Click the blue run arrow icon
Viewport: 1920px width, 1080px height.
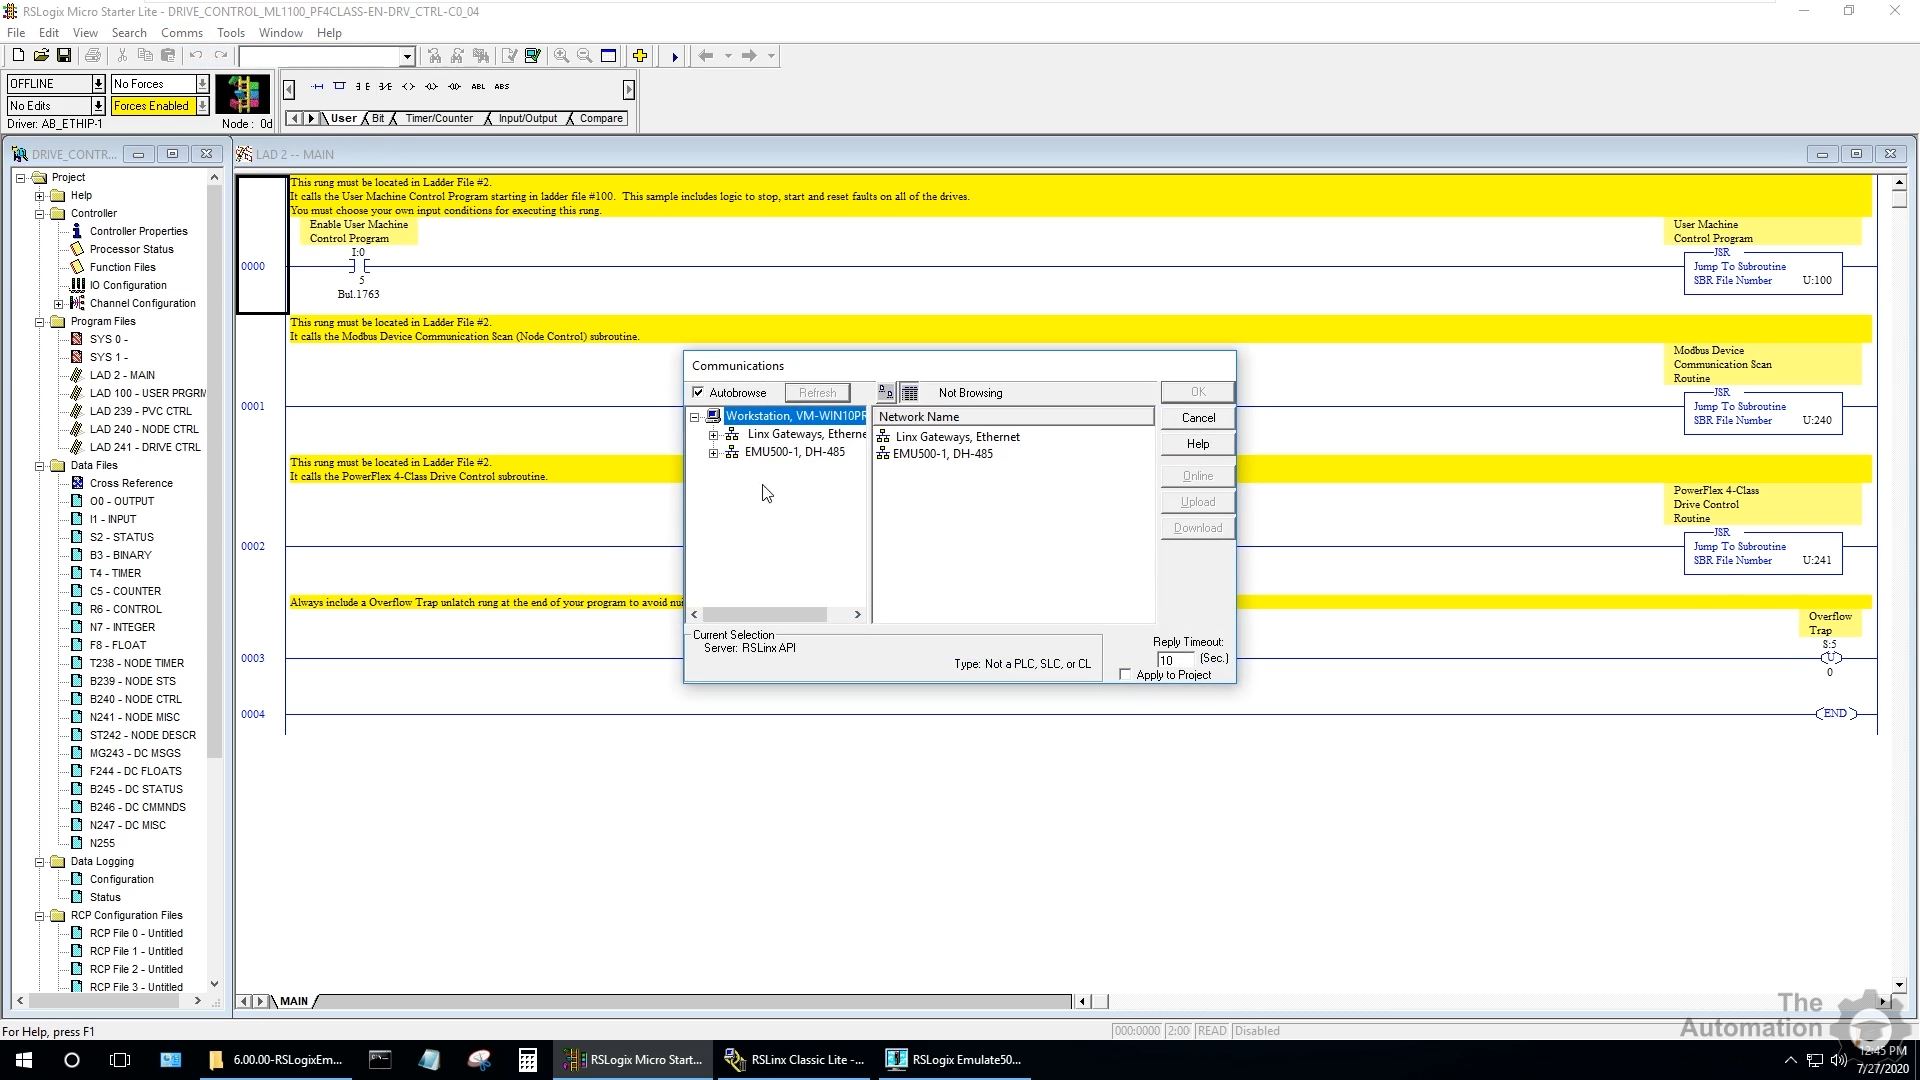[x=675, y=56]
